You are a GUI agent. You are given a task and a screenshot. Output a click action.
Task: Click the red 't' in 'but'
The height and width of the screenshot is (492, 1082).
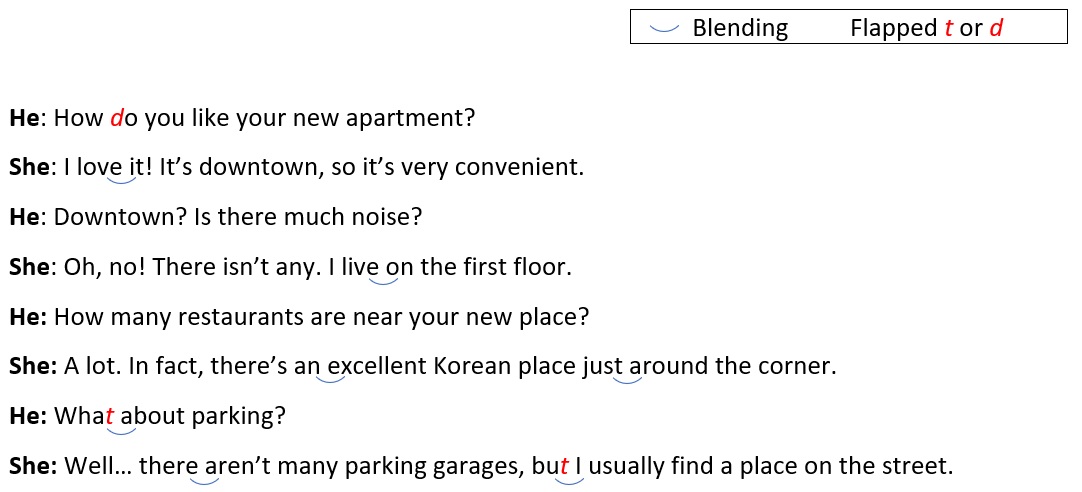tap(563, 466)
